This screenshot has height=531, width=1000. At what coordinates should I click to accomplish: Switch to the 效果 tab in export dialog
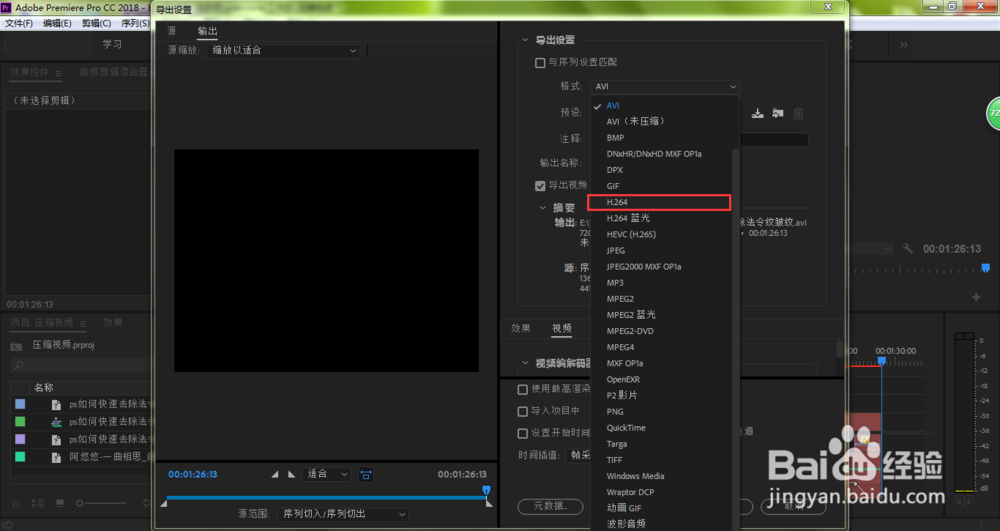[520, 328]
